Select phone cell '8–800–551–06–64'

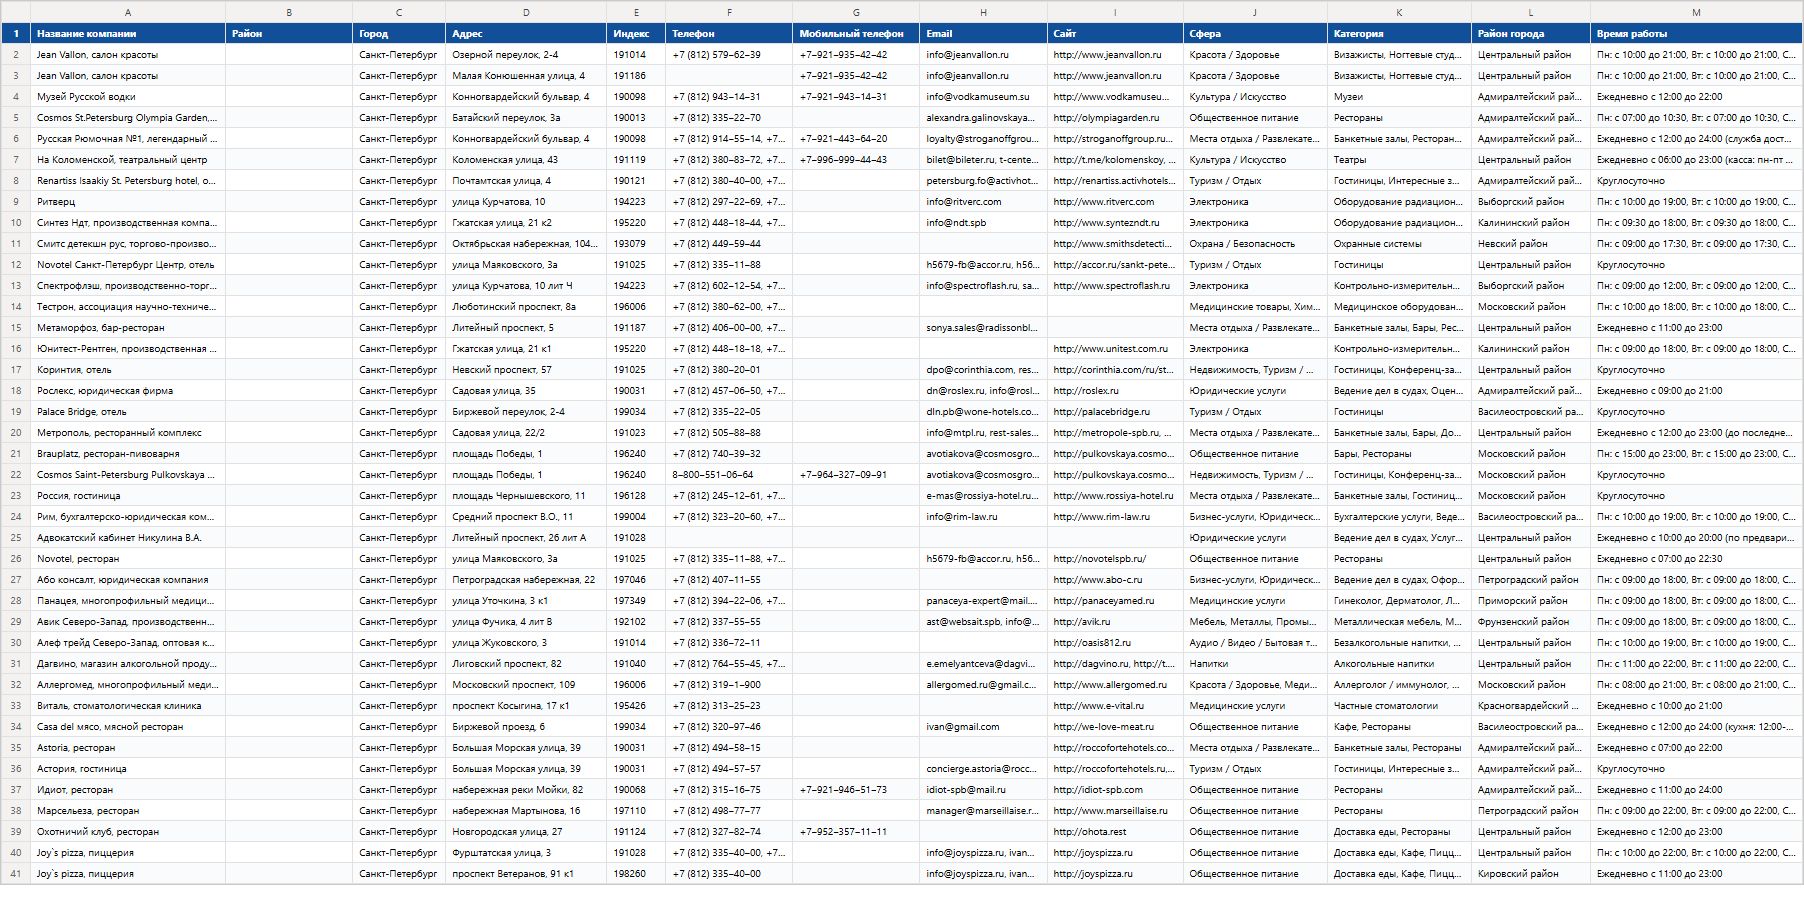[x=729, y=475]
